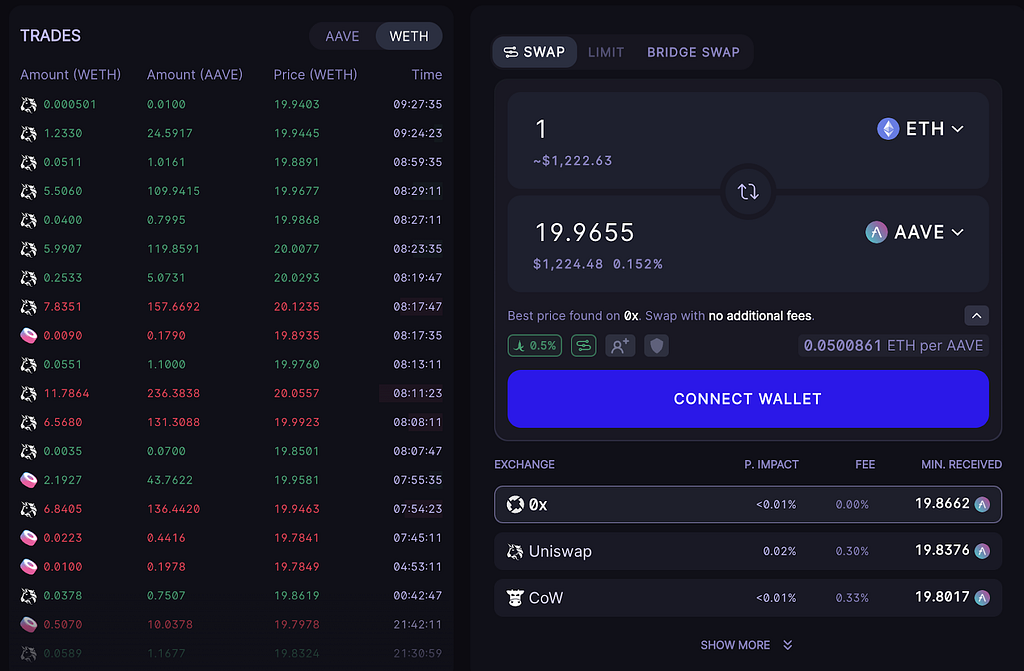Click the trade price 19.9923
Image resolution: width=1024 pixels, height=671 pixels.
coord(296,423)
